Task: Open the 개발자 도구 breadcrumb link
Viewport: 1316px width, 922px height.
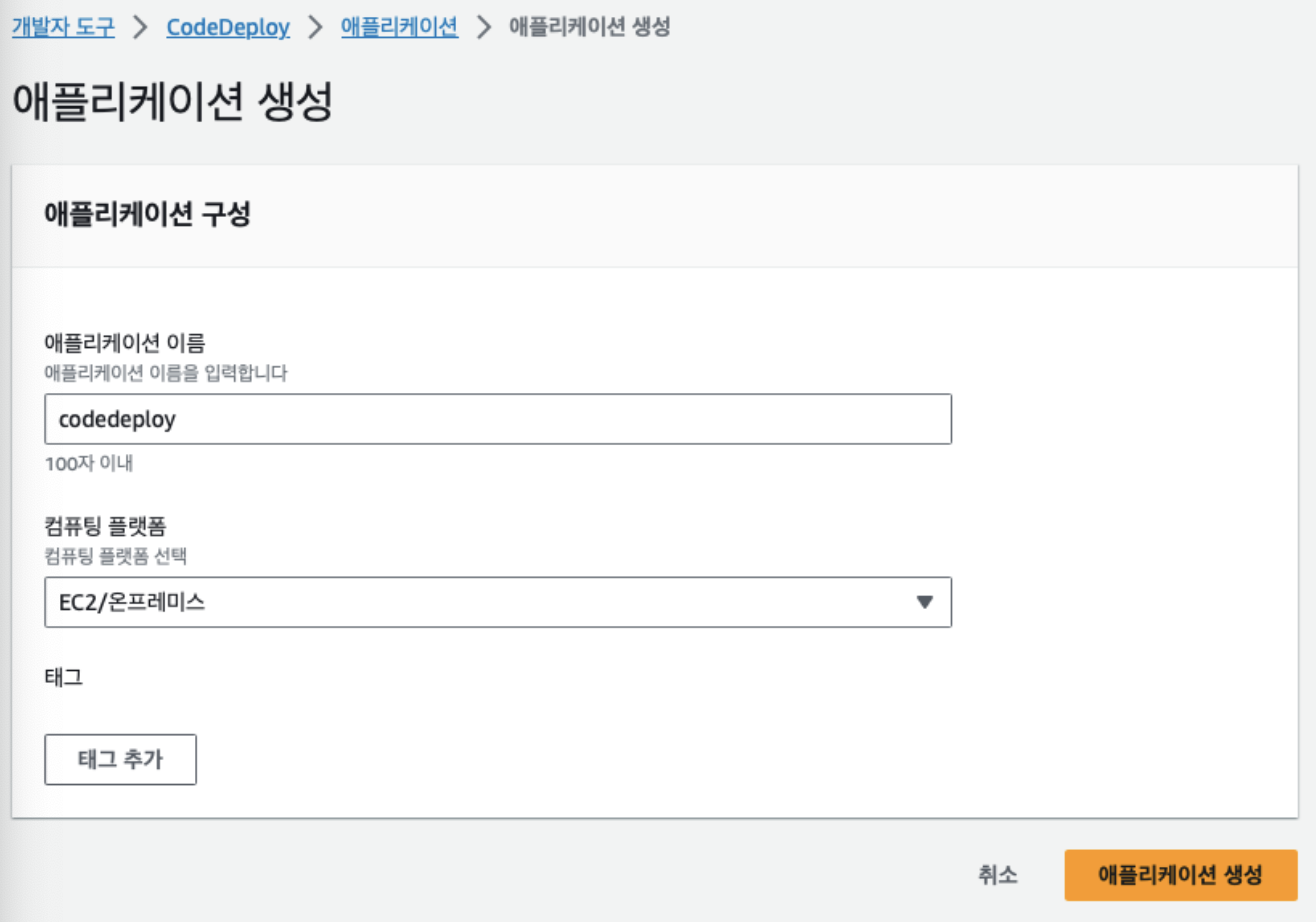Action: tap(63, 27)
